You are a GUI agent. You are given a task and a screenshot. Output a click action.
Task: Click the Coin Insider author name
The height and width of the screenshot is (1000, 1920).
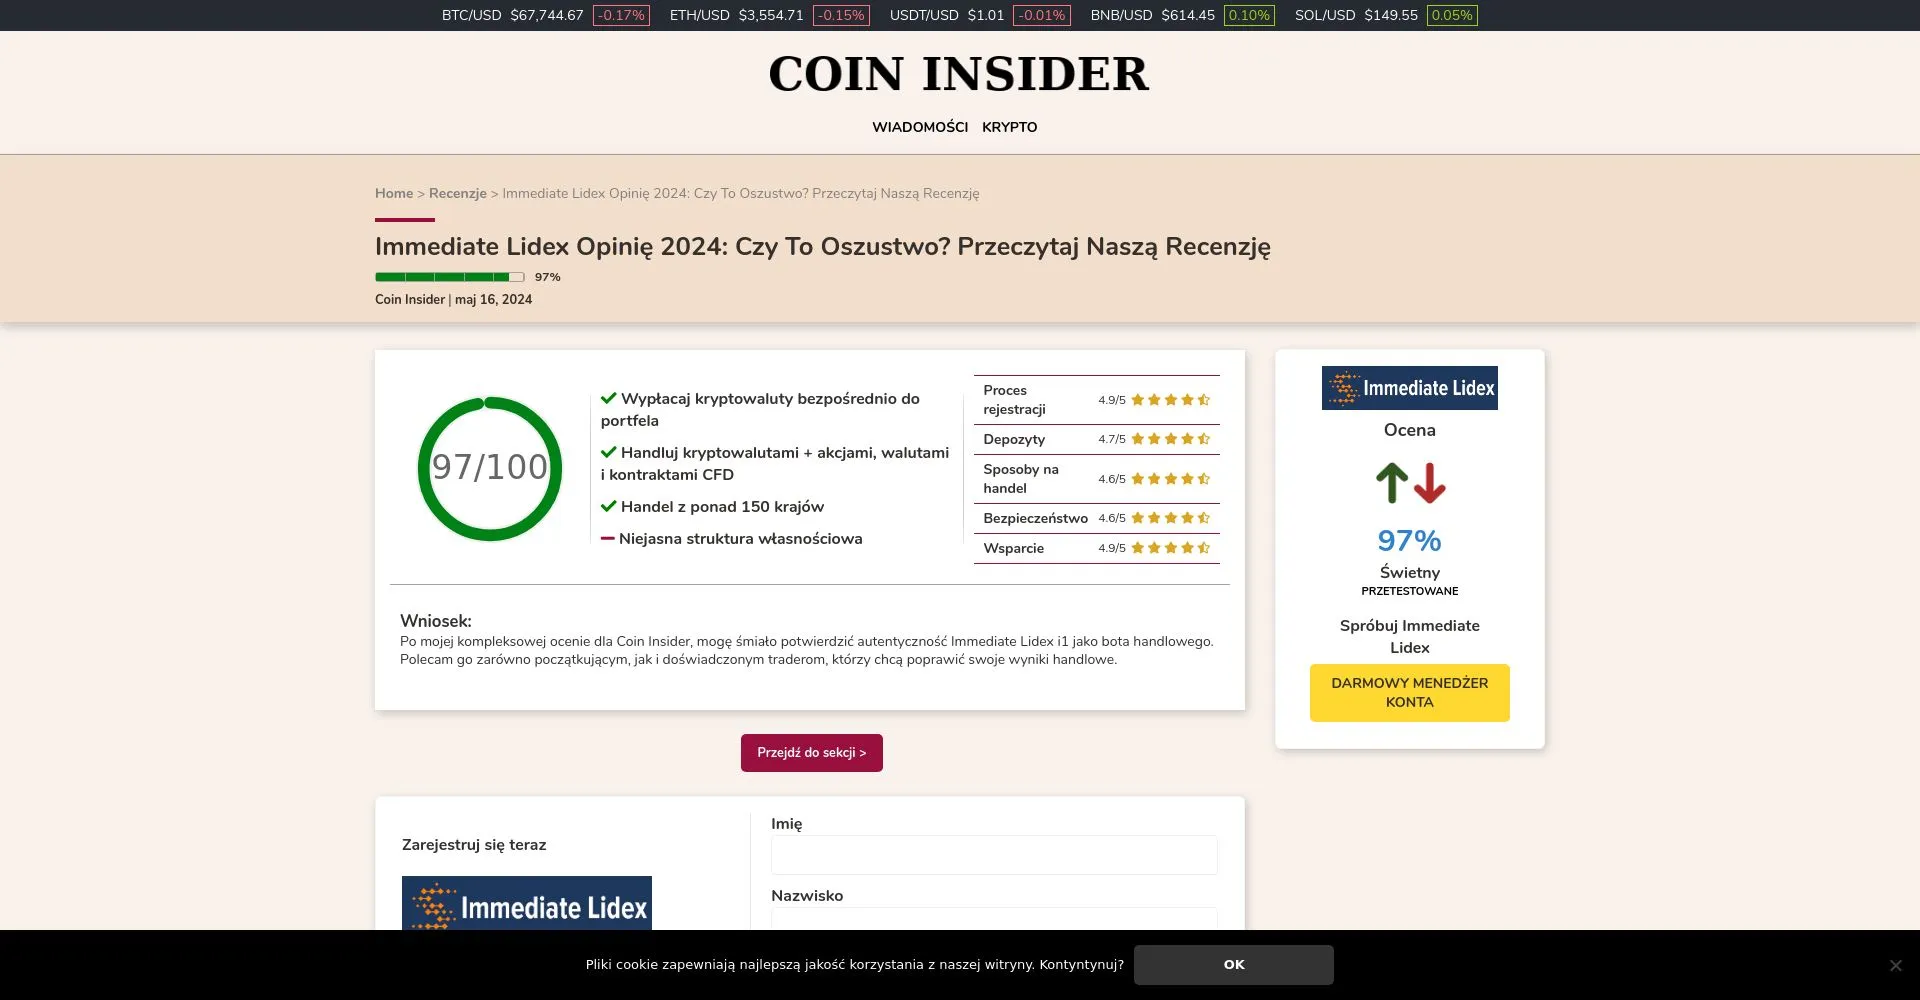410,299
